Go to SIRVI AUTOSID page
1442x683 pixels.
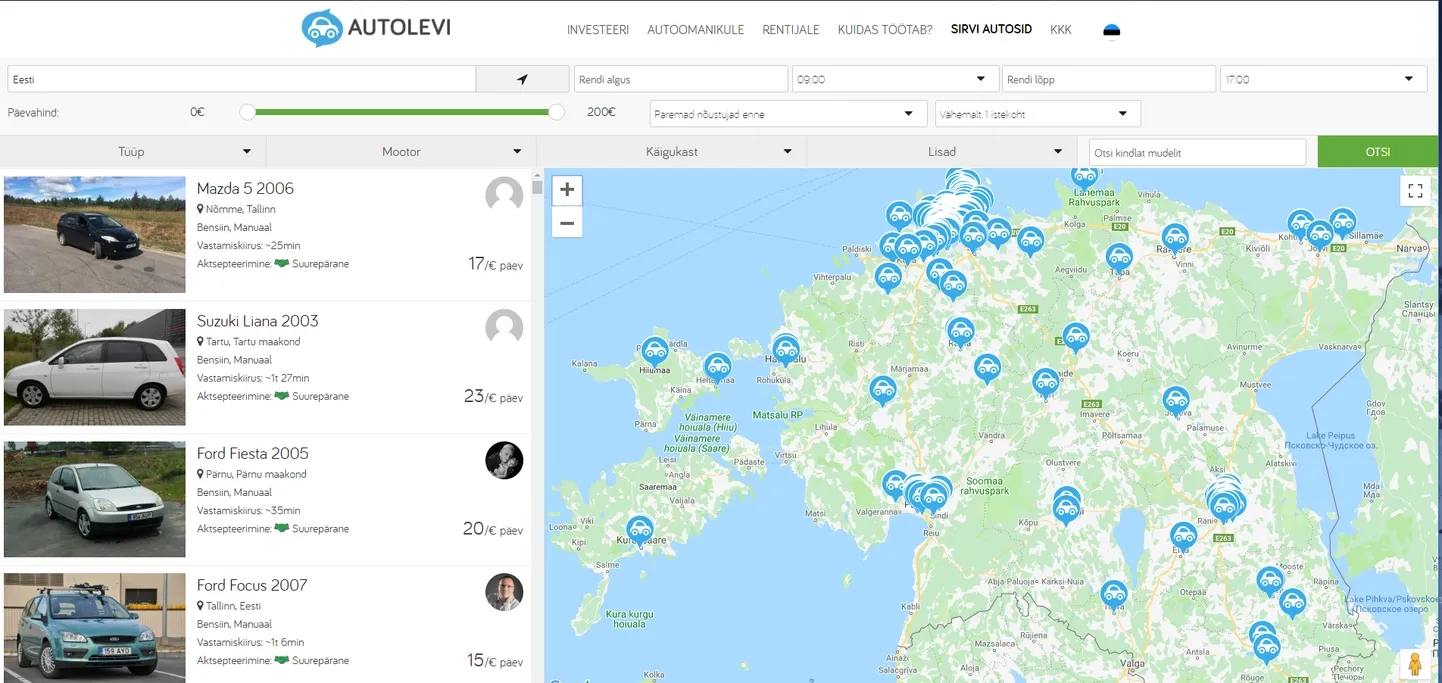[991, 30]
